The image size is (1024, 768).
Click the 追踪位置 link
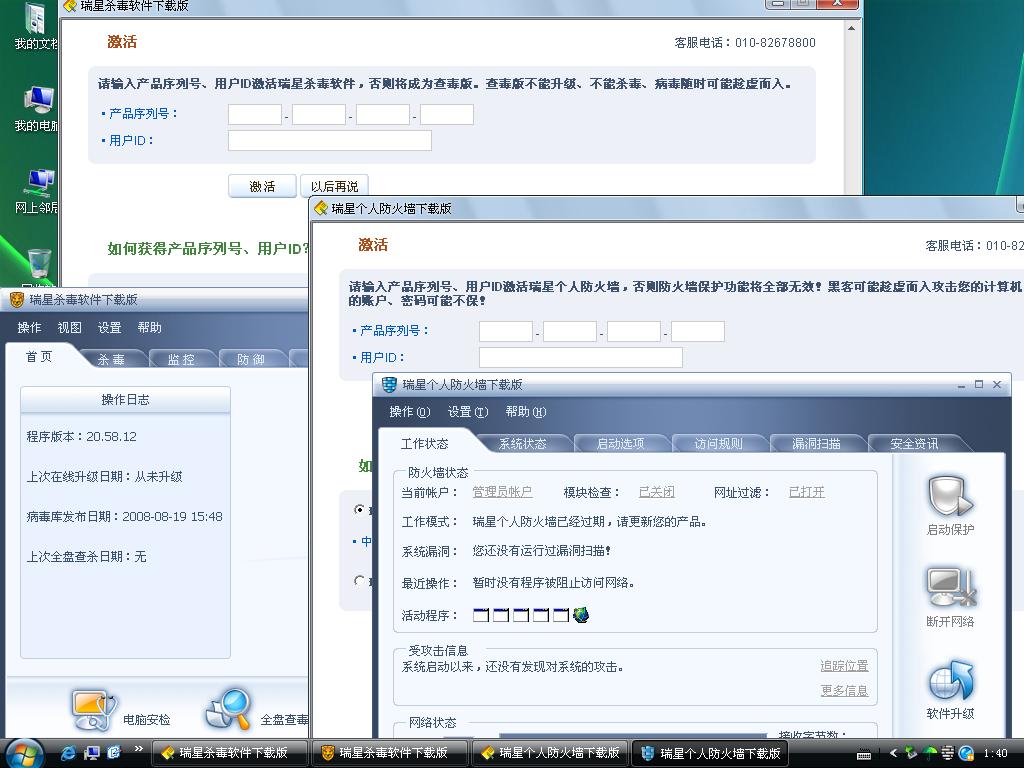tap(844, 666)
